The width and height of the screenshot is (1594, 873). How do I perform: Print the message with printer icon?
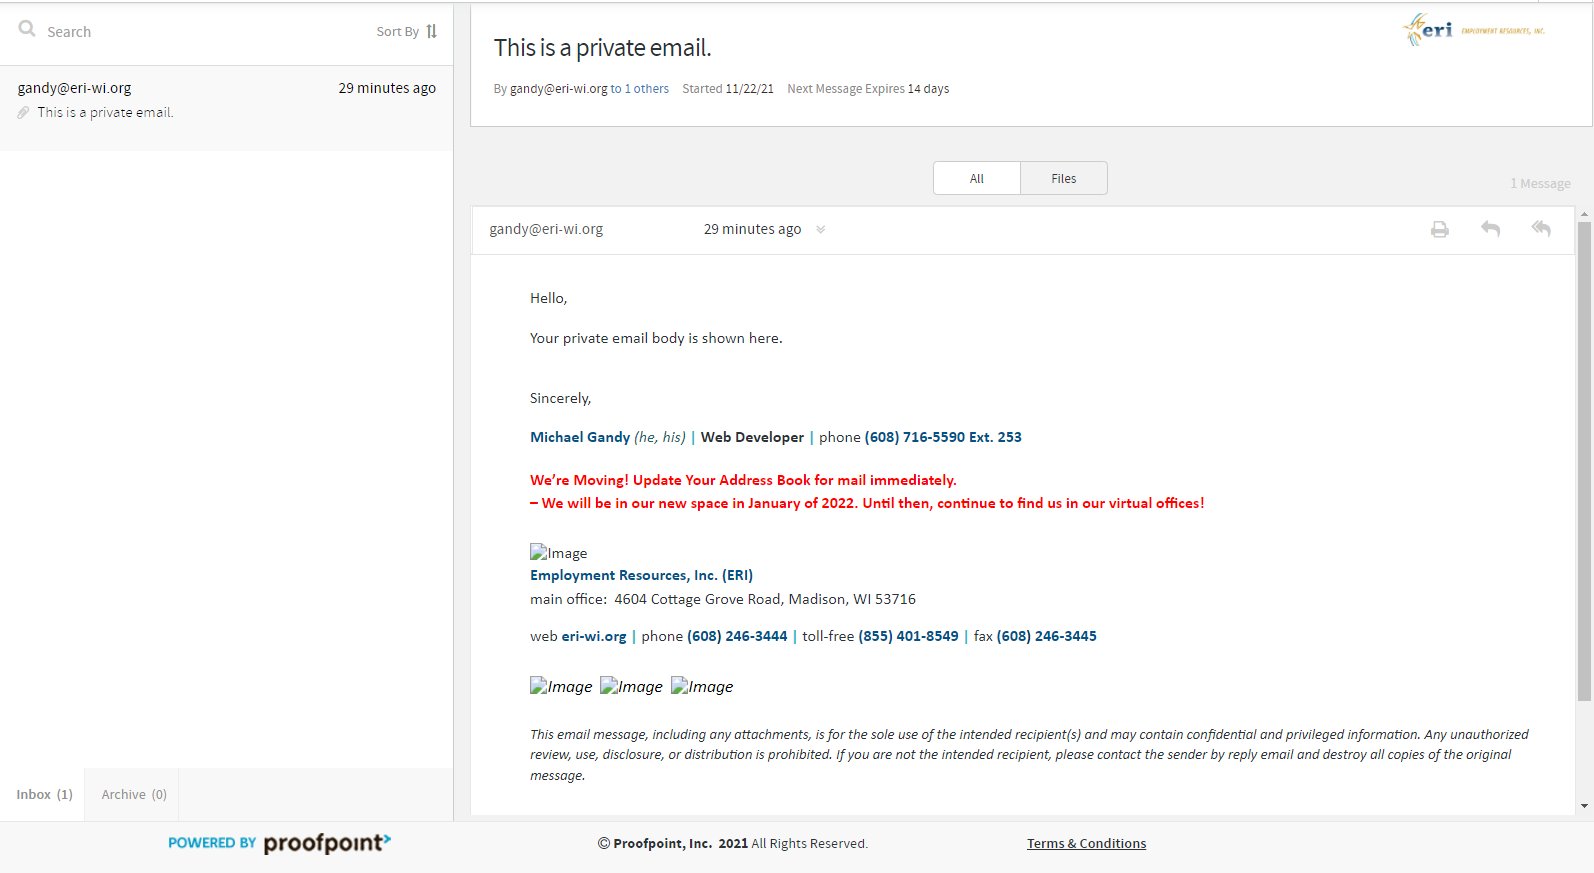(x=1439, y=230)
